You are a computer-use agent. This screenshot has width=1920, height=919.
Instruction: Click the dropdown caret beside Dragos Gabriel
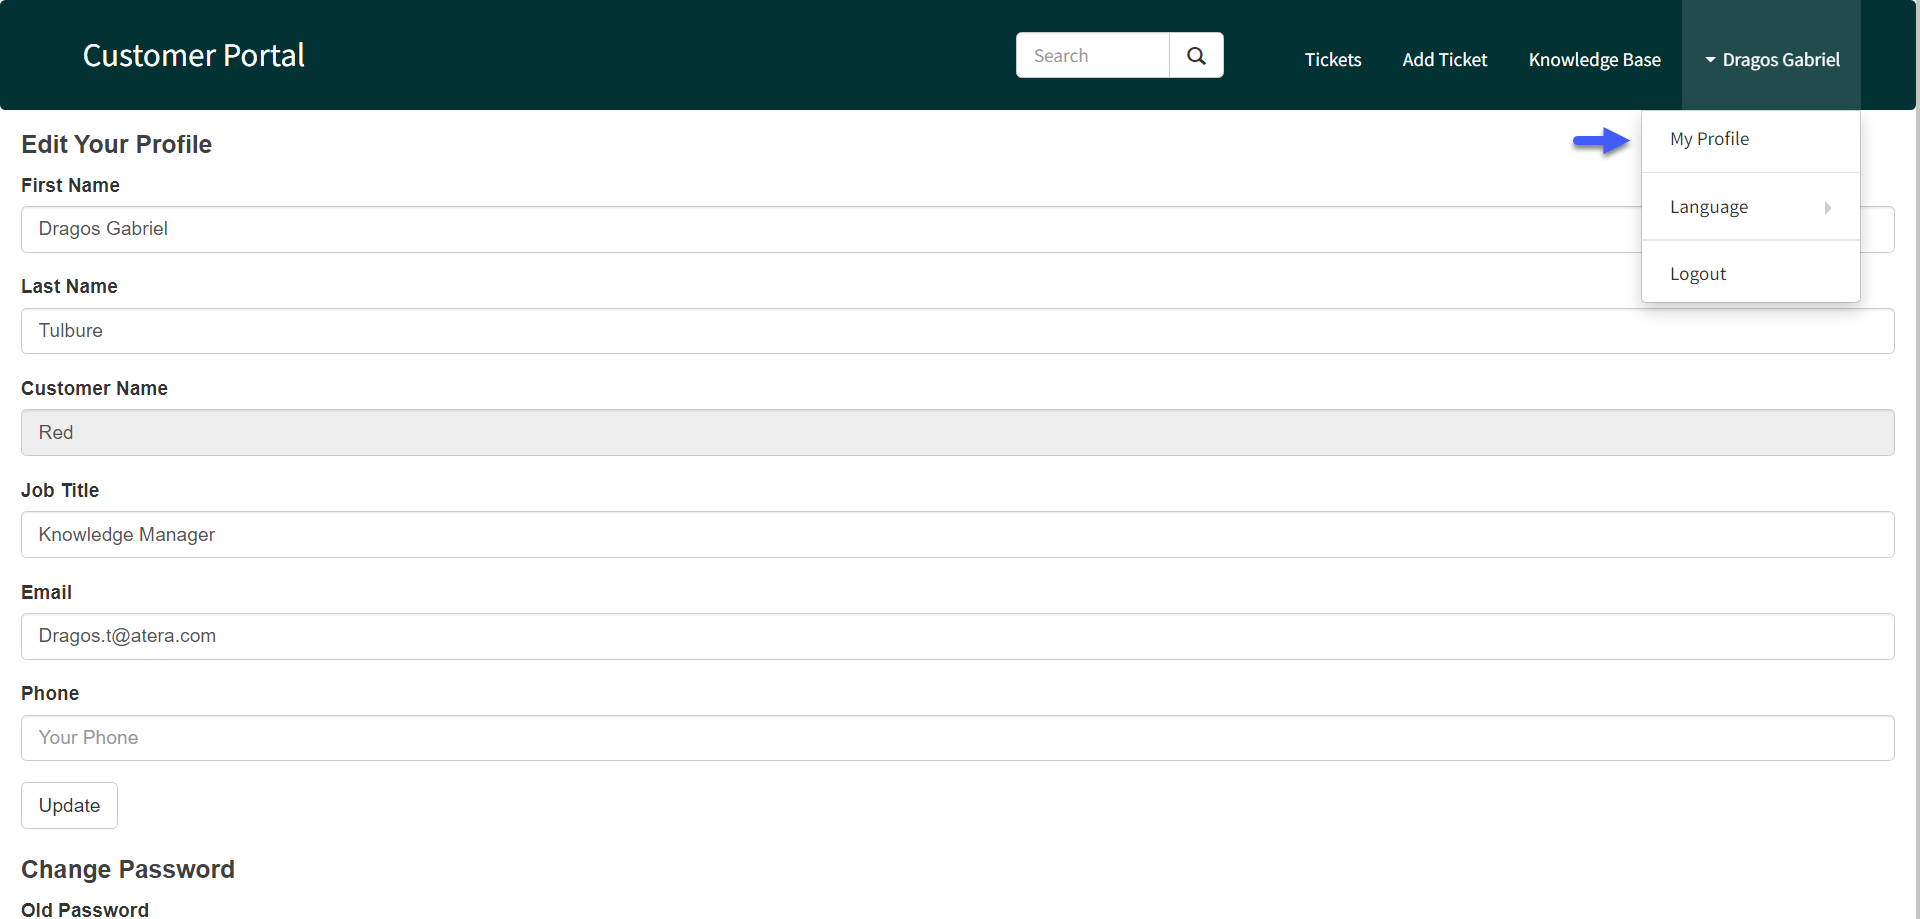[1711, 60]
